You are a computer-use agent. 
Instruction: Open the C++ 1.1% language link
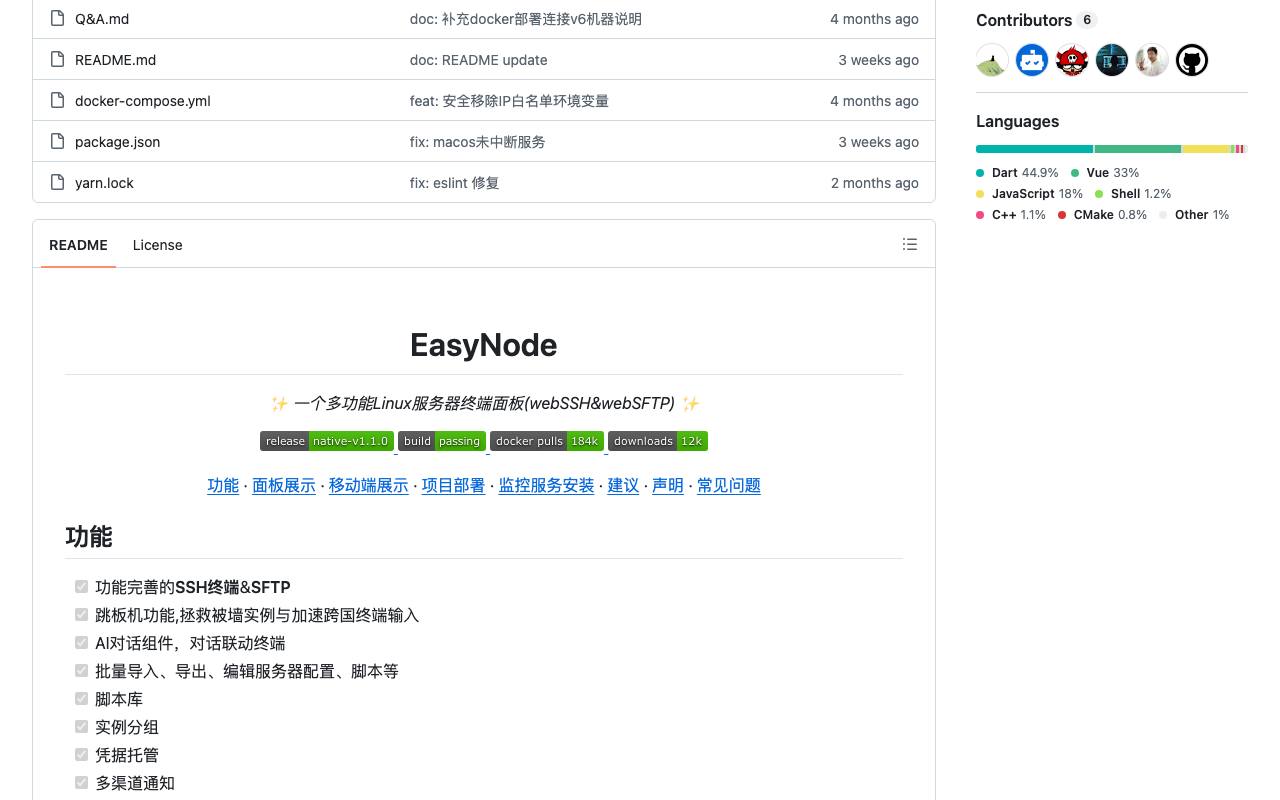(x=1011, y=215)
